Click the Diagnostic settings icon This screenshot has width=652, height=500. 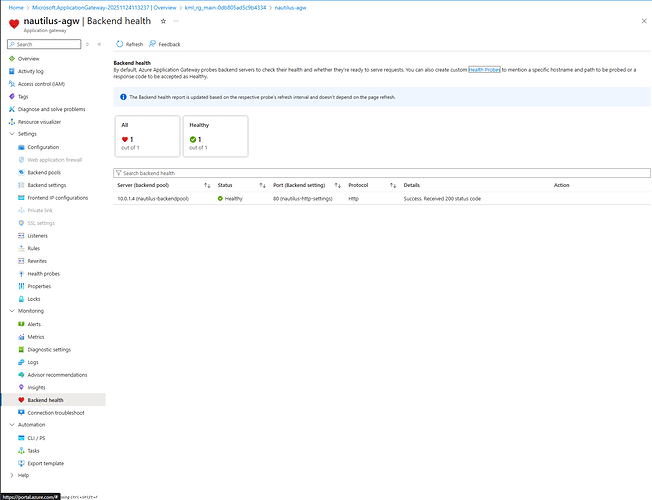21,349
